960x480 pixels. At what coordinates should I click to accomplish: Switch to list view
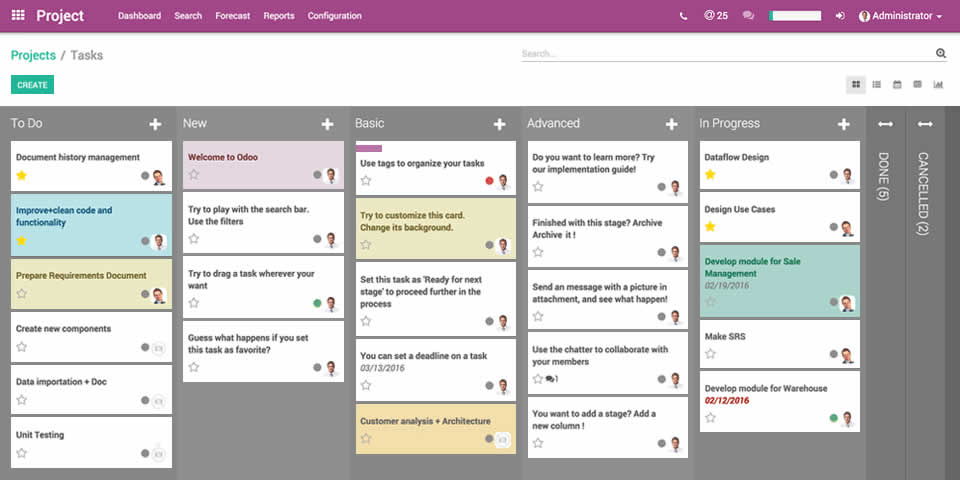click(876, 85)
